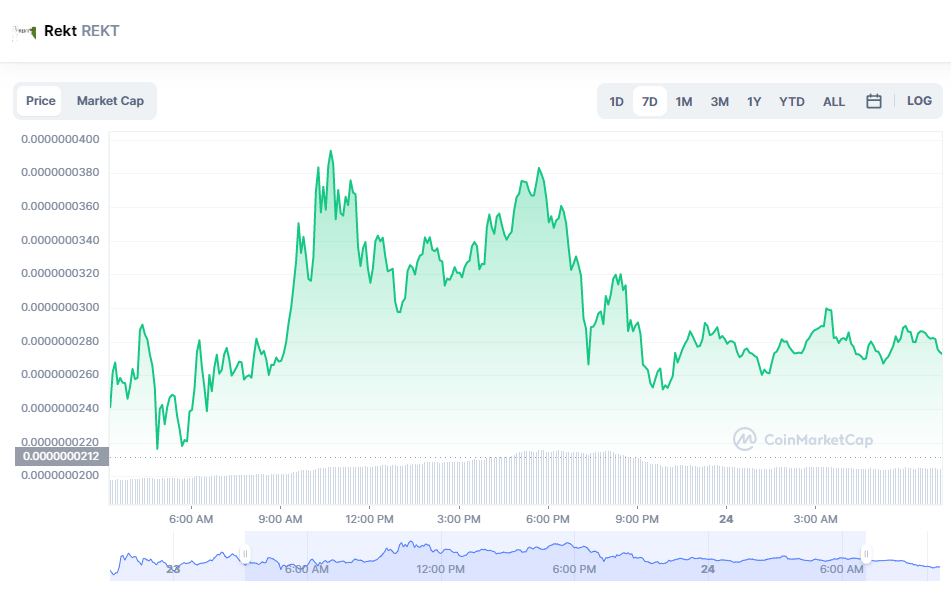Click the 0.0000000240 y-axis label

[60, 408]
